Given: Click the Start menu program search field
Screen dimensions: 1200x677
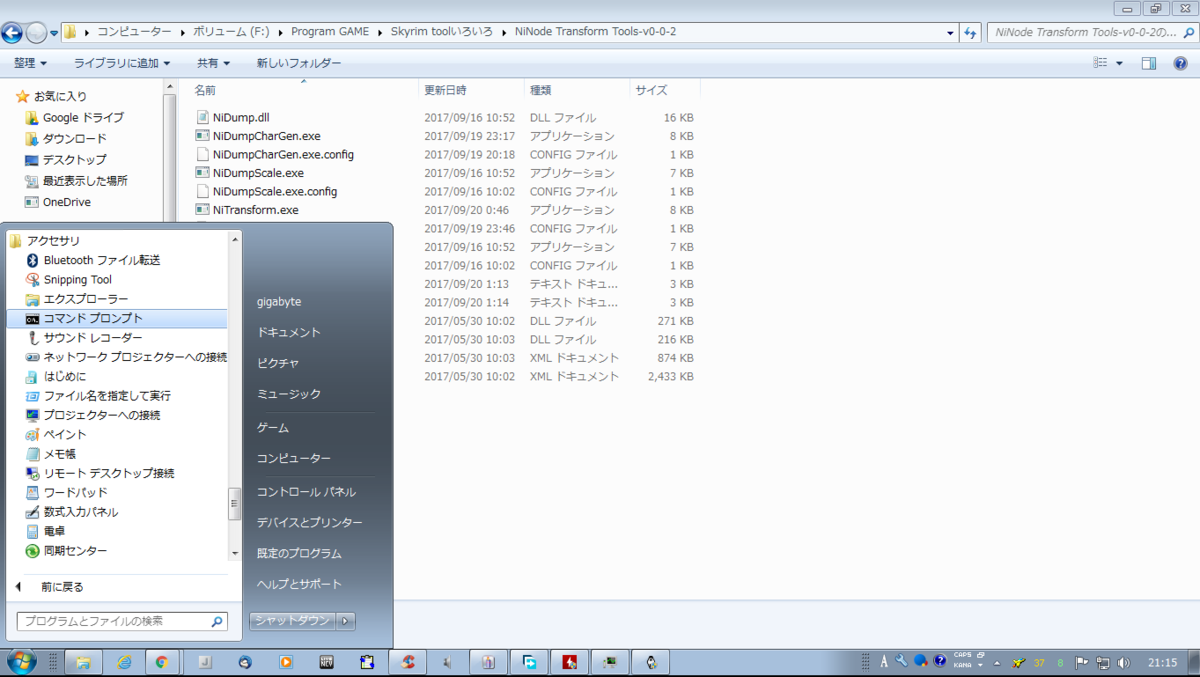Looking at the screenshot, I should pos(122,621).
